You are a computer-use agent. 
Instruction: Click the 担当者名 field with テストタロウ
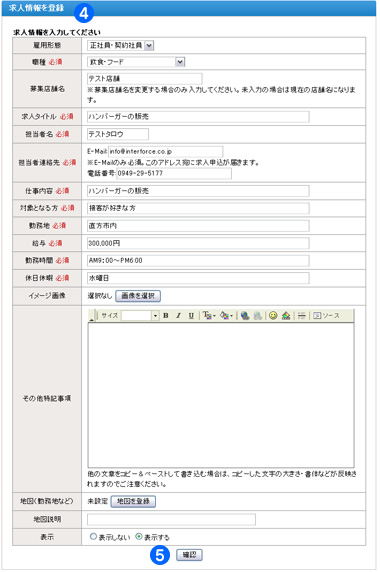tap(118, 134)
